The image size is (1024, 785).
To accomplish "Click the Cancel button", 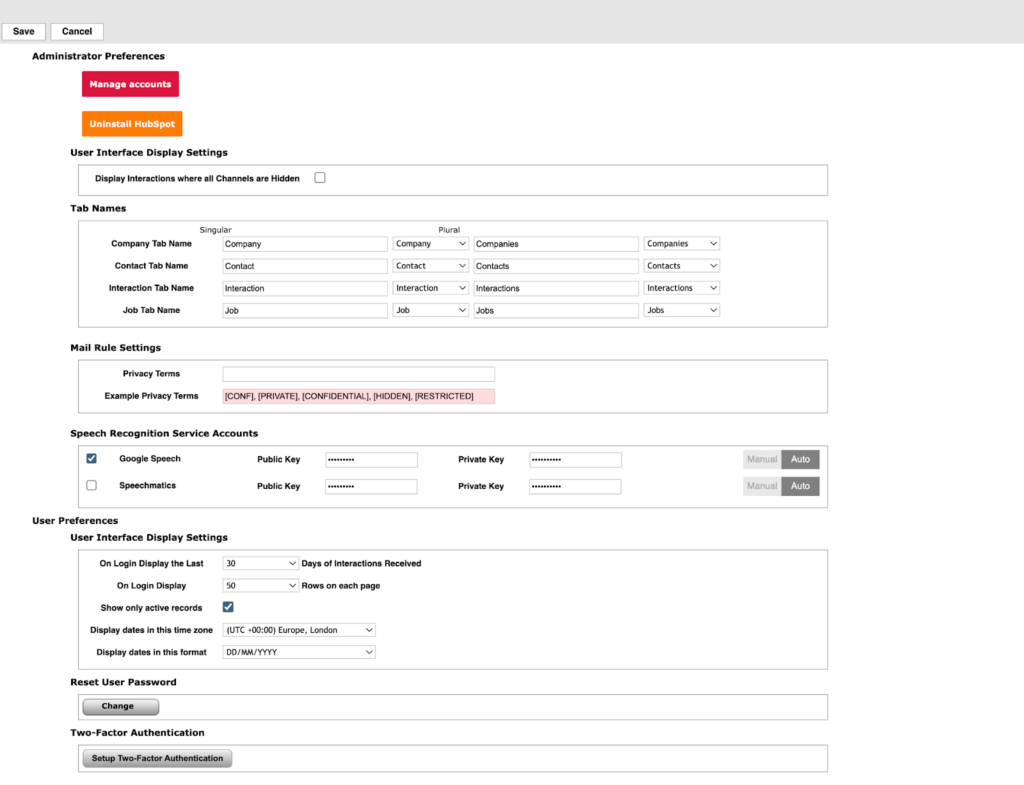I will [x=77, y=32].
